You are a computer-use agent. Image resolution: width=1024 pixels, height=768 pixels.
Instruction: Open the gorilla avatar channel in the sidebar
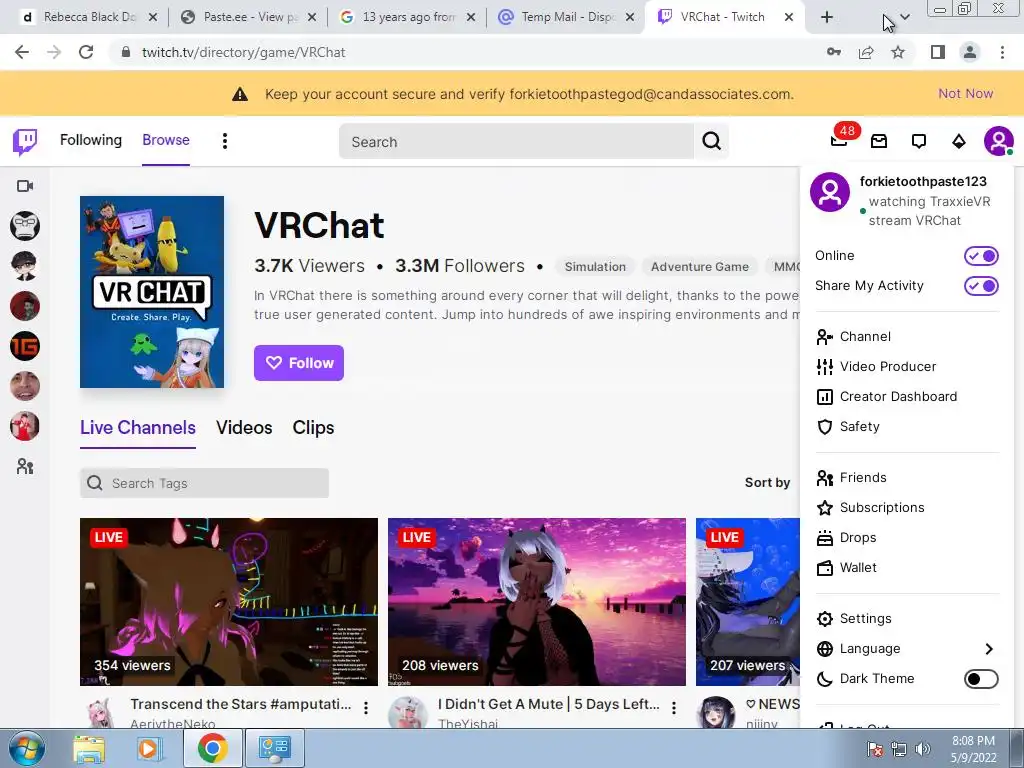[x=25, y=226]
